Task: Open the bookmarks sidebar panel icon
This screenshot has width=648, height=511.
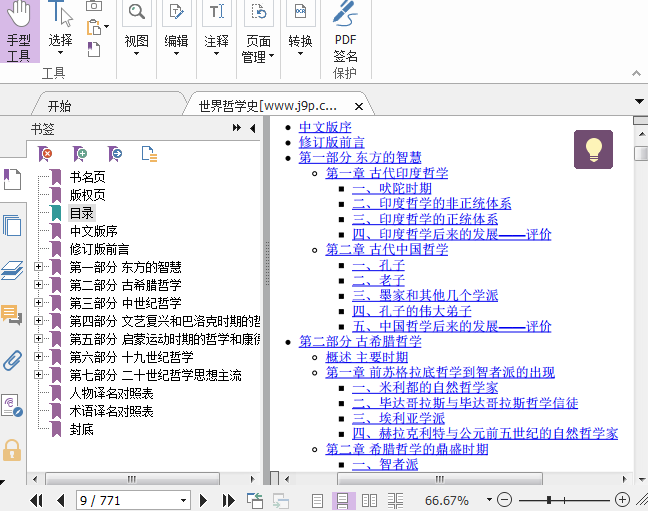Action: [12, 179]
